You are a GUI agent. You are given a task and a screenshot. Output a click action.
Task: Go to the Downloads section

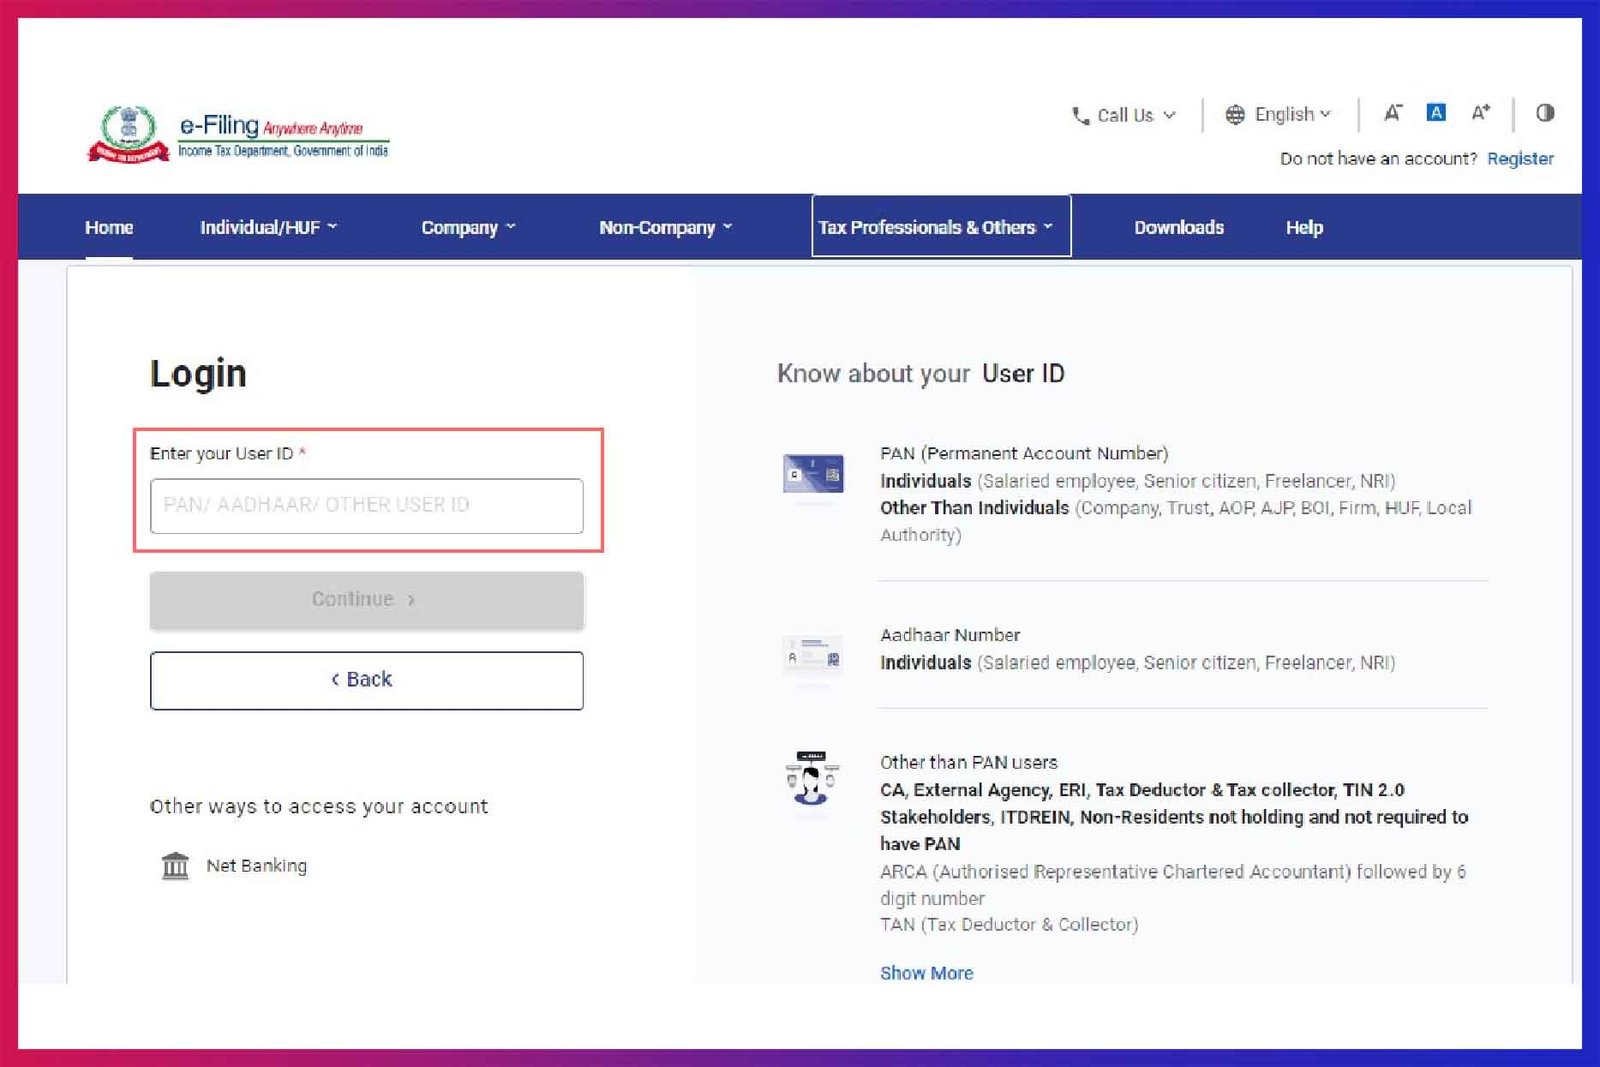1178,227
